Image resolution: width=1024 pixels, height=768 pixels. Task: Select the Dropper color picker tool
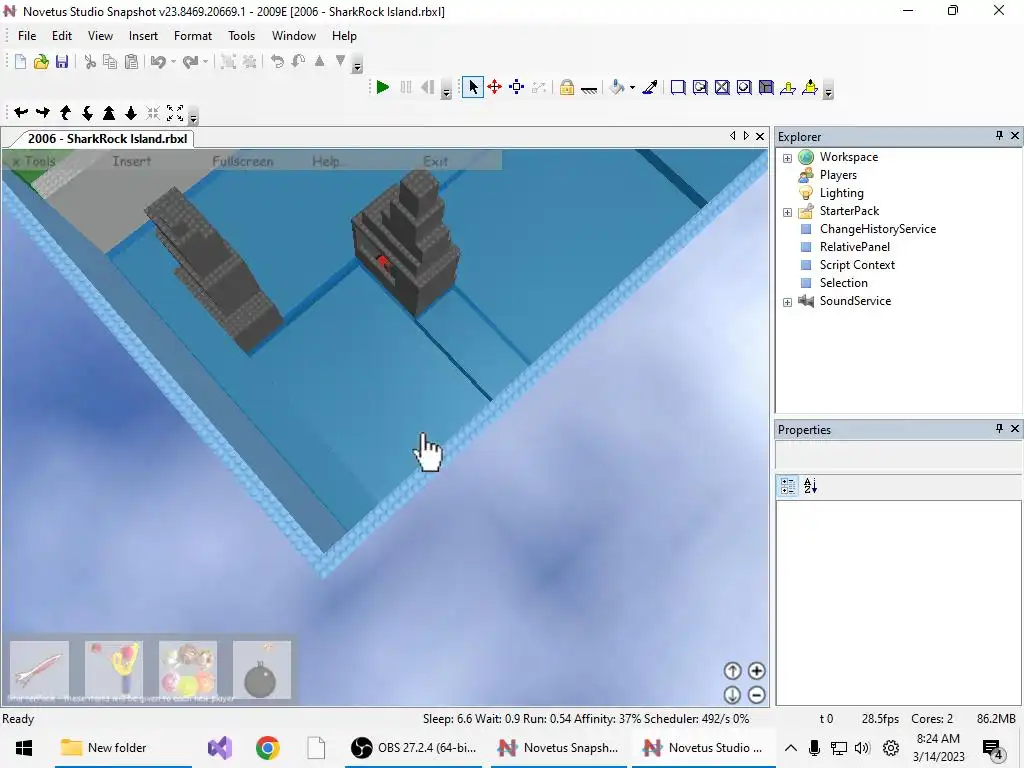click(650, 87)
